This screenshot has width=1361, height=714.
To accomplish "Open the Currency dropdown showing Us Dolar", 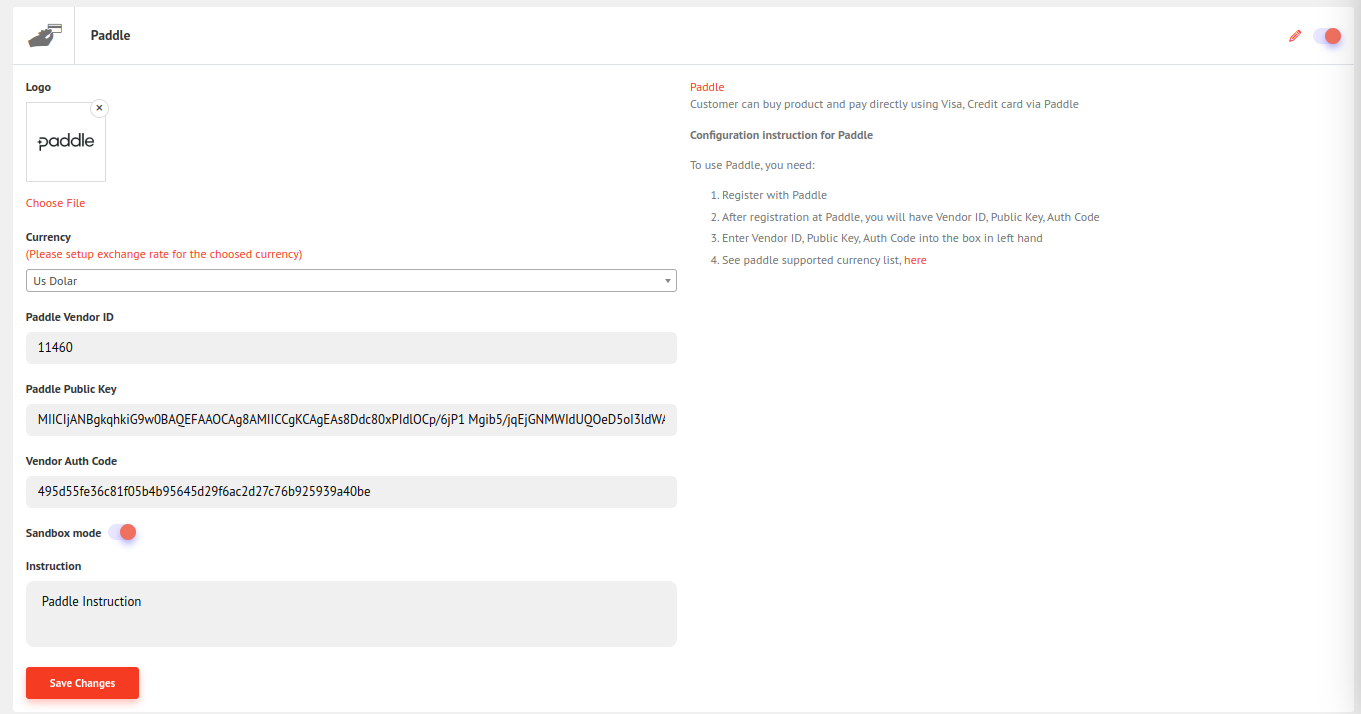I will coord(350,281).
